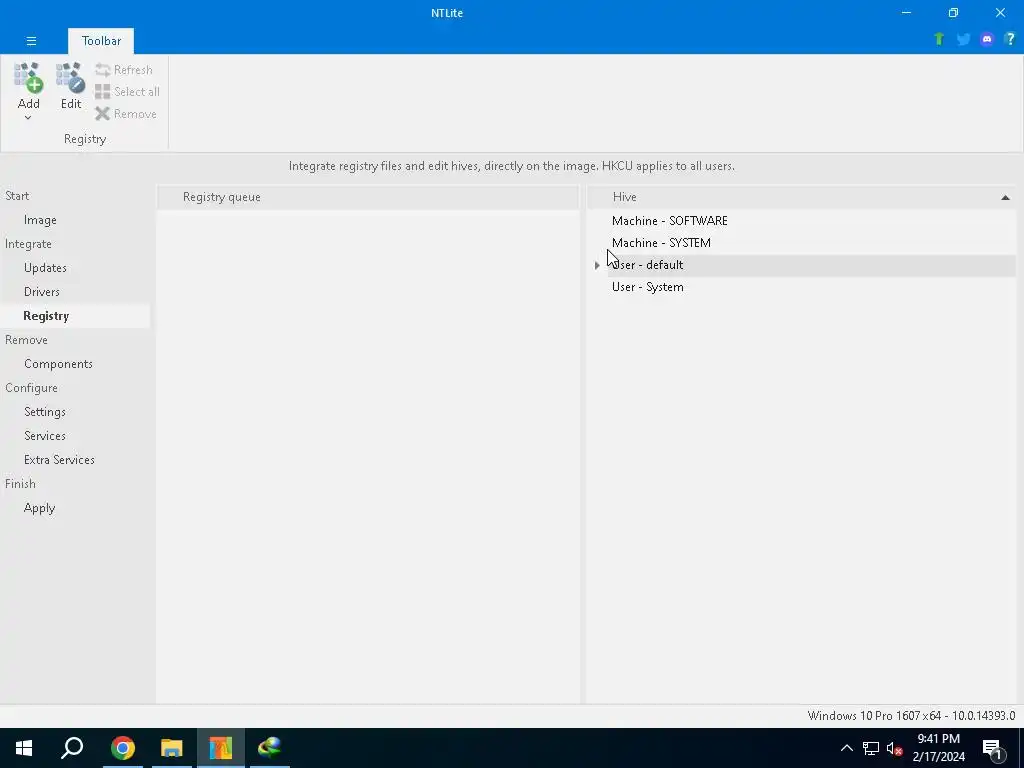This screenshot has height=768, width=1024.
Task: Click the Start section label in sidebar
Action: pyautogui.click(x=17, y=196)
